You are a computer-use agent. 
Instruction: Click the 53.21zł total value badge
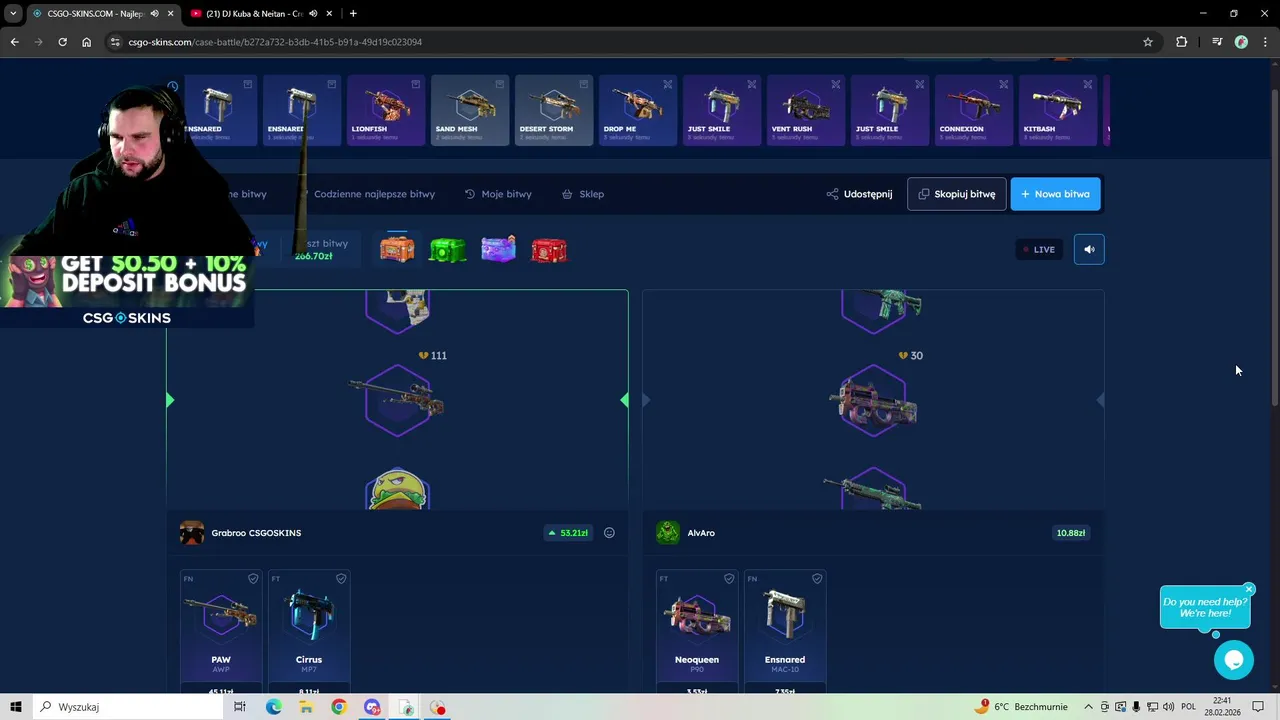pos(567,533)
